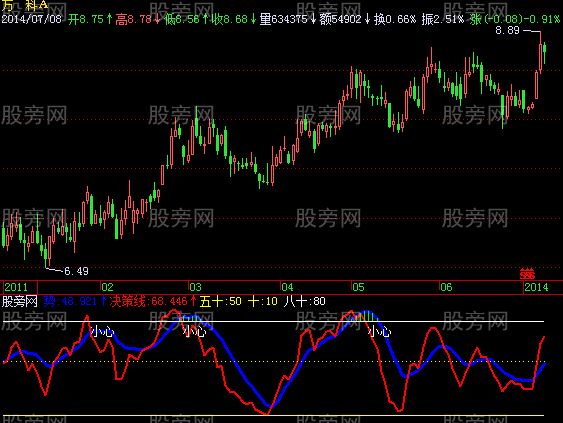Select the 03 month marker on timeline
Image resolution: width=563 pixels, height=423 pixels.
pos(195,287)
